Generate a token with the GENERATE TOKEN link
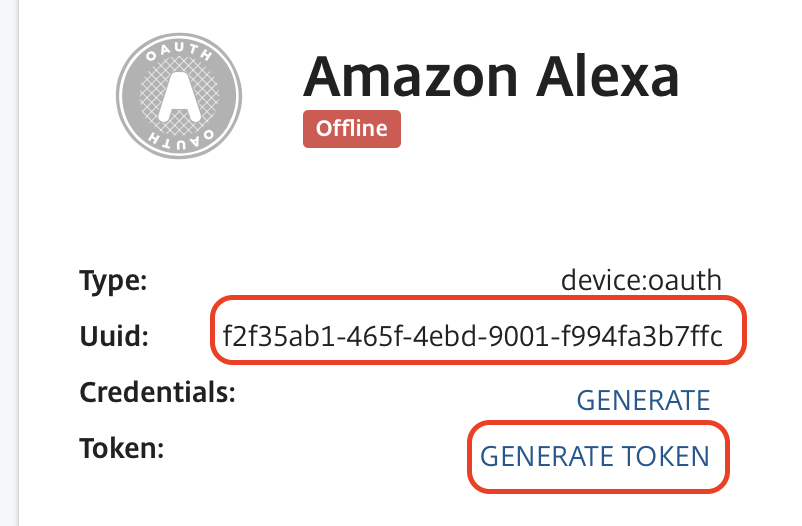This screenshot has width=802, height=526. (x=595, y=456)
